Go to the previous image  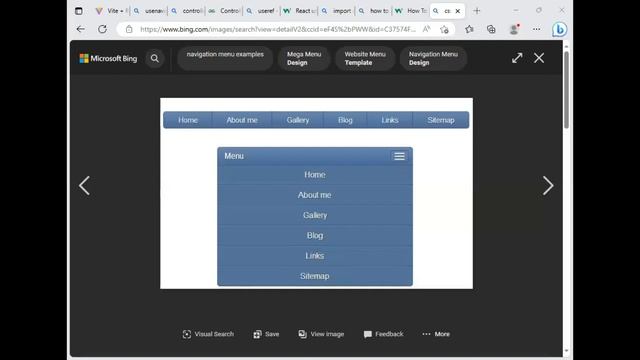[84, 186]
